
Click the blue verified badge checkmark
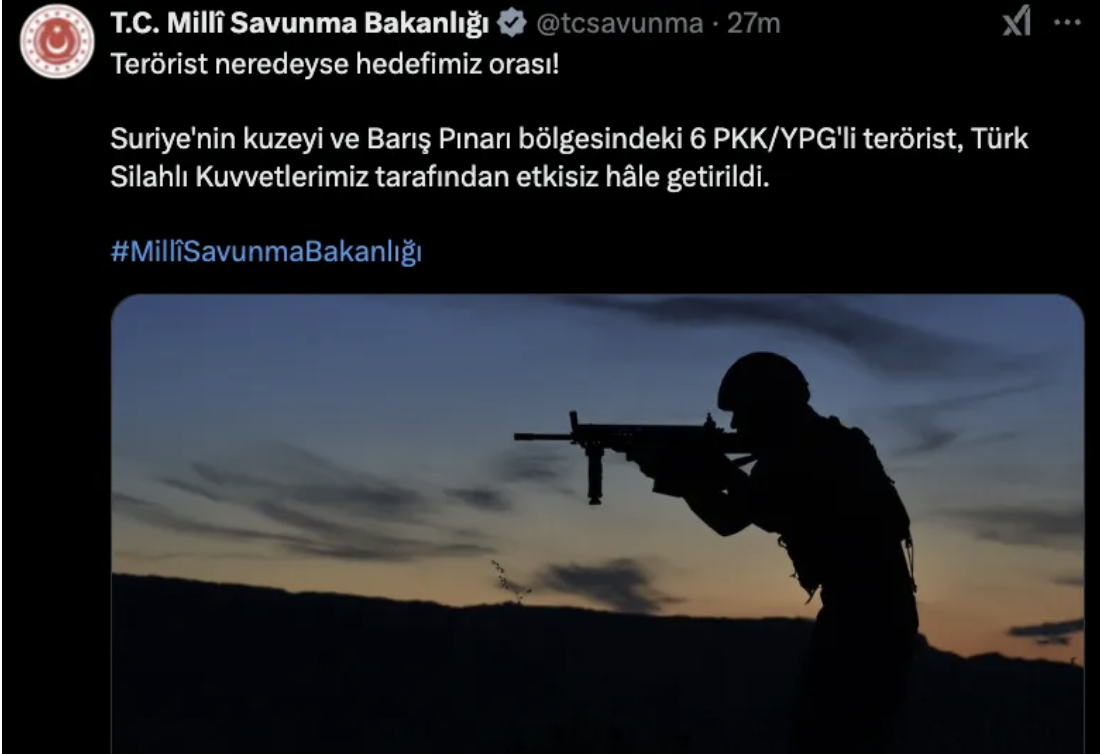point(511,23)
